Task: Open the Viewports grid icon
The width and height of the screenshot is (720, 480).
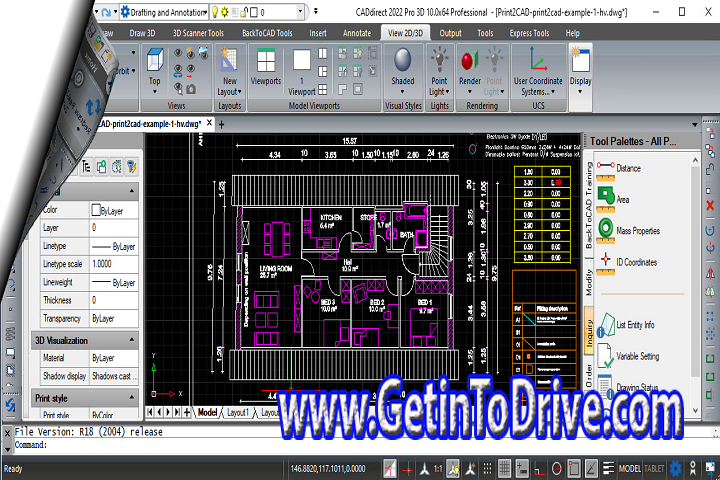Action: [266, 60]
